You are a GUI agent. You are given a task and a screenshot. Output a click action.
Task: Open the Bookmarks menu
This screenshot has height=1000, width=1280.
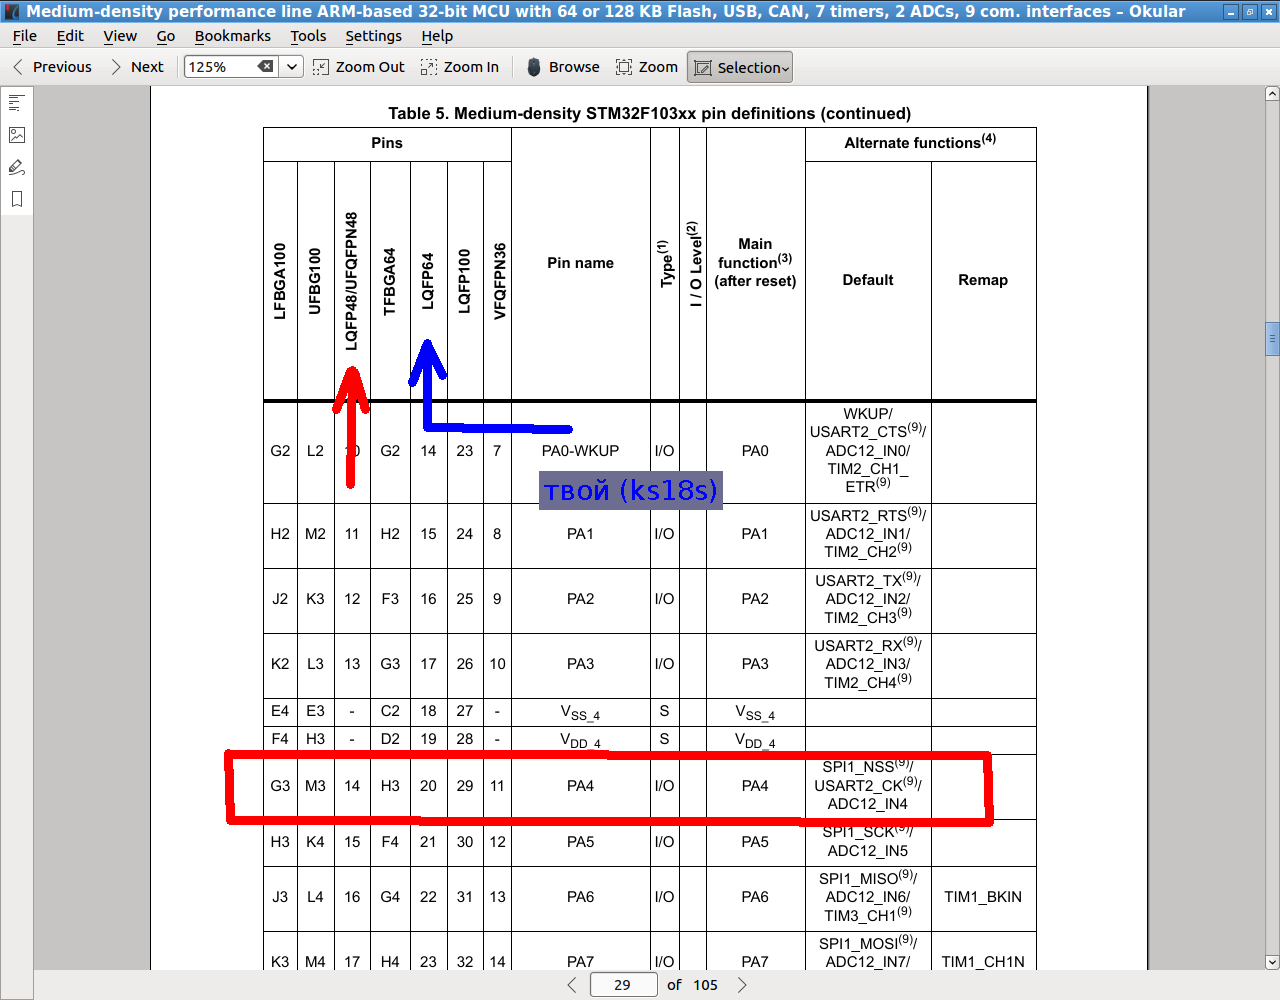(232, 36)
